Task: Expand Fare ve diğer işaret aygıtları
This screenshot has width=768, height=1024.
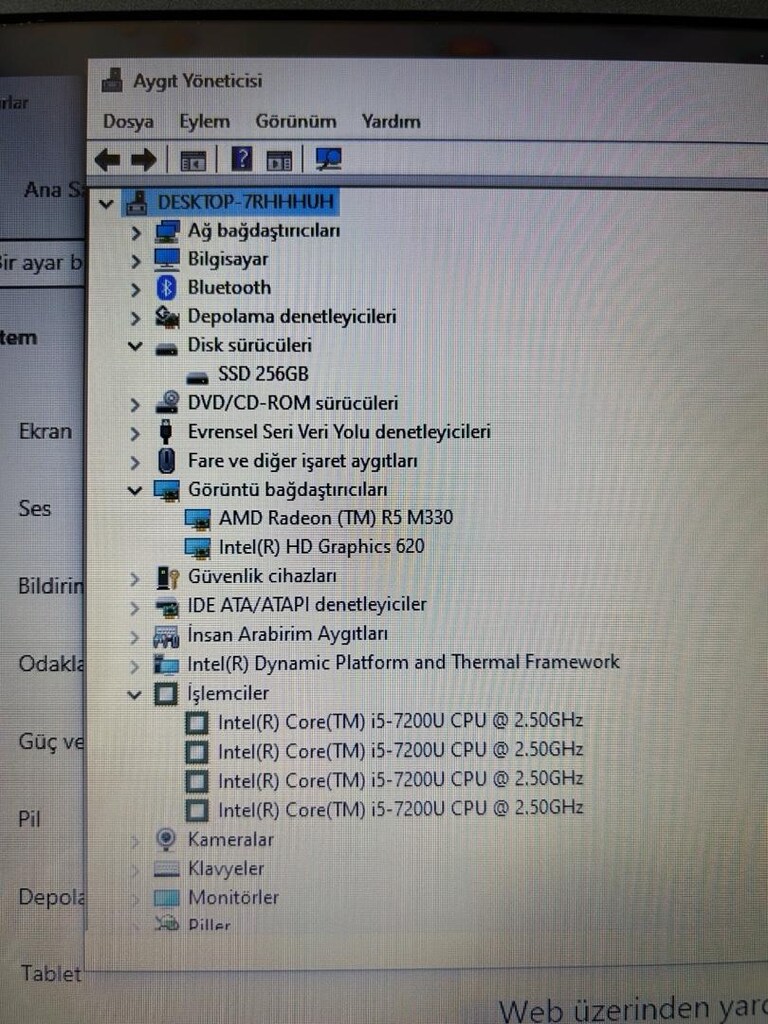Action: point(135,462)
